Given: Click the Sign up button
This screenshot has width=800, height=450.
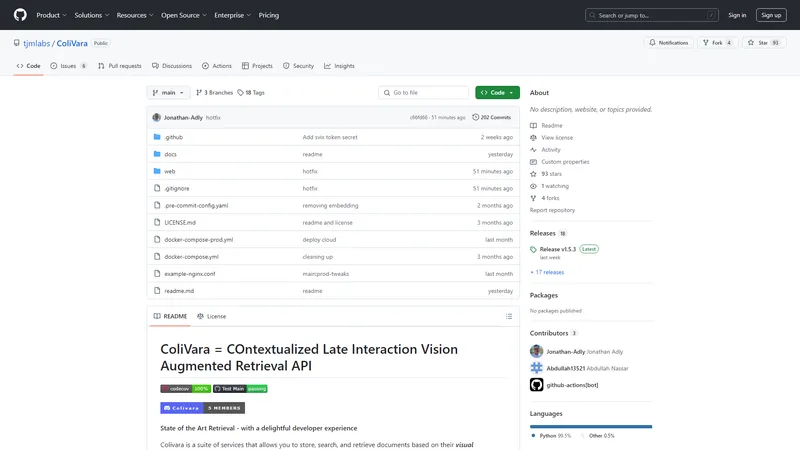Looking at the screenshot, I should coord(771,15).
